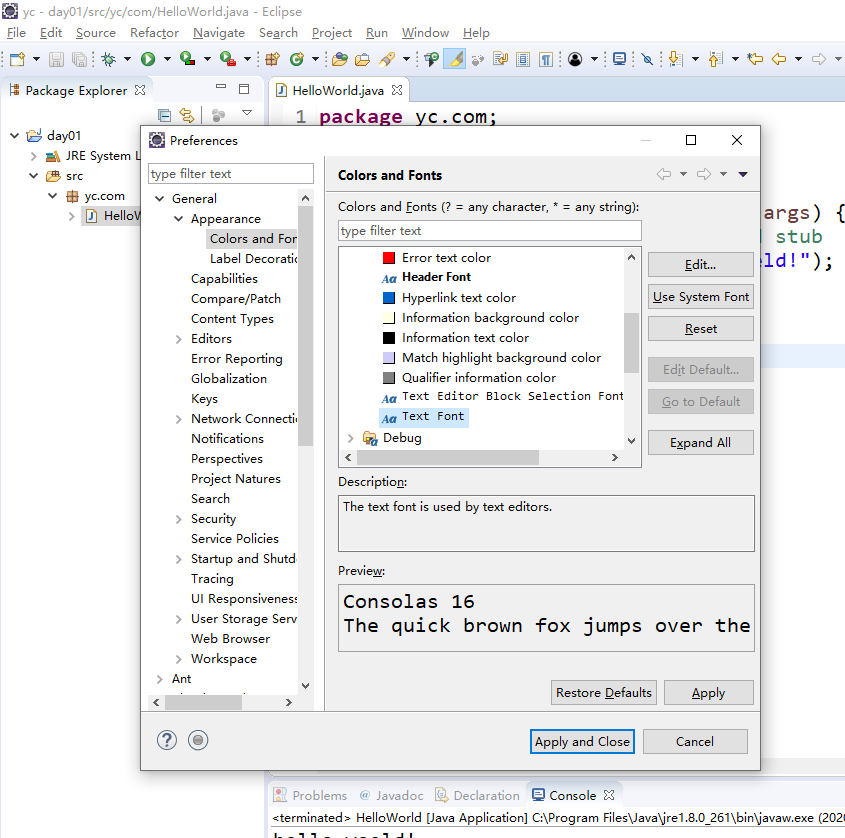Screen dimensions: 845x838
Task: Expand JRE System Library node
Action: point(33,156)
